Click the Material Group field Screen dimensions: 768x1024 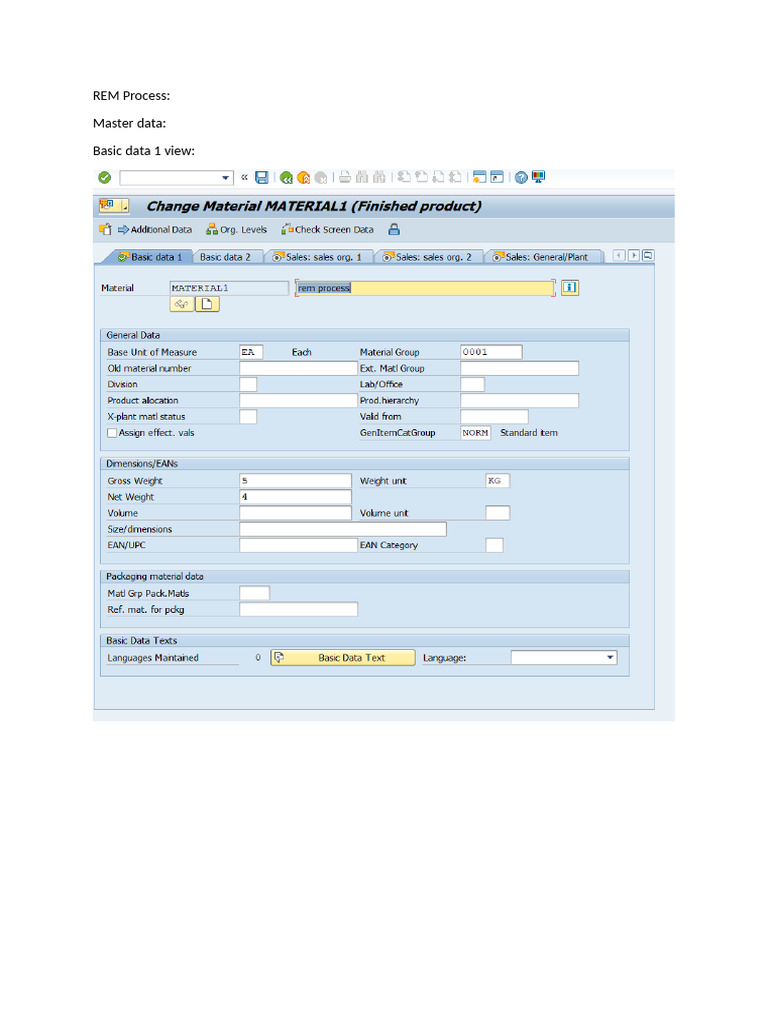pos(490,352)
